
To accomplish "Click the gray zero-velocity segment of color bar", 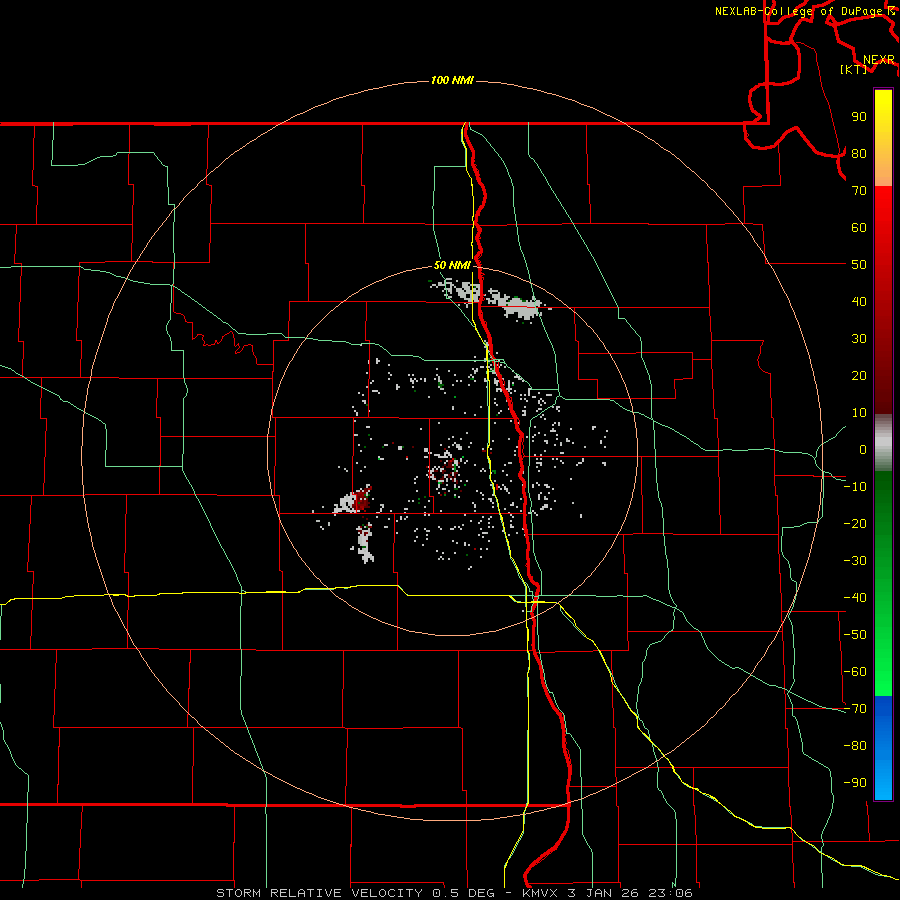I will (883, 443).
